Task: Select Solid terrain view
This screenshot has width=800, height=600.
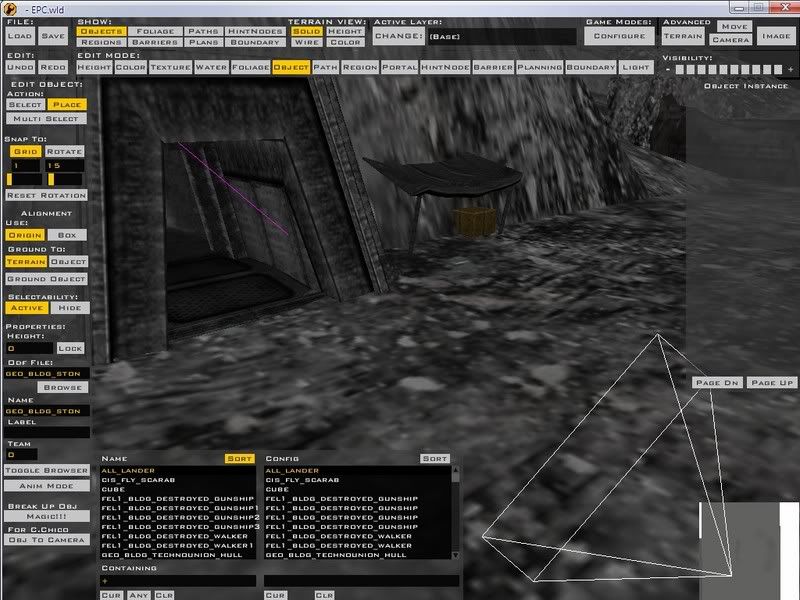Action: [x=307, y=31]
